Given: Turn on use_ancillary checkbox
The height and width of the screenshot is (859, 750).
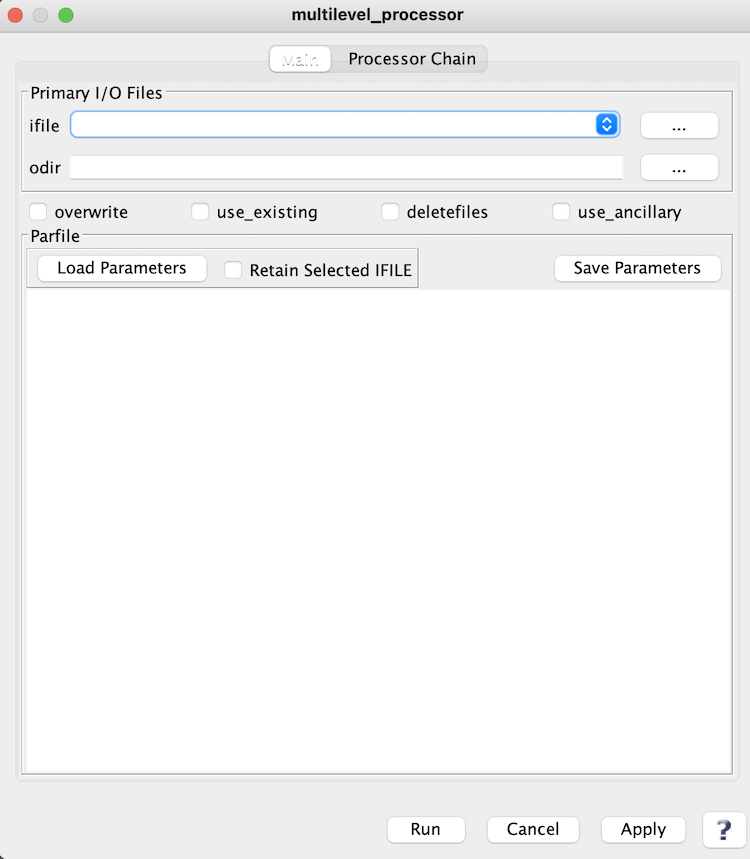Looking at the screenshot, I should pyautogui.click(x=561, y=212).
